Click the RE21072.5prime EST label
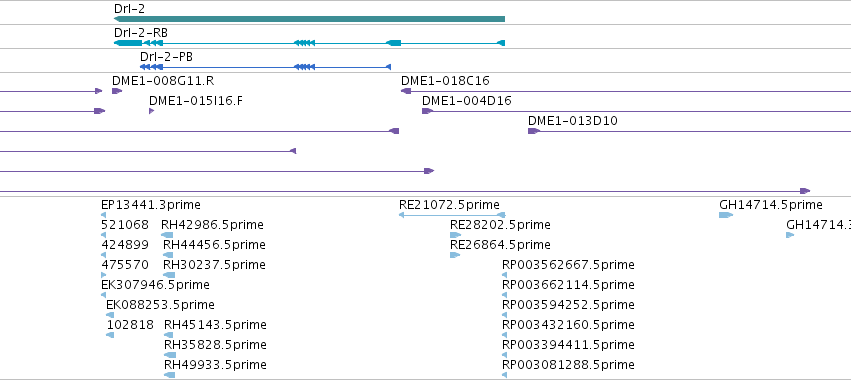 click(x=449, y=205)
